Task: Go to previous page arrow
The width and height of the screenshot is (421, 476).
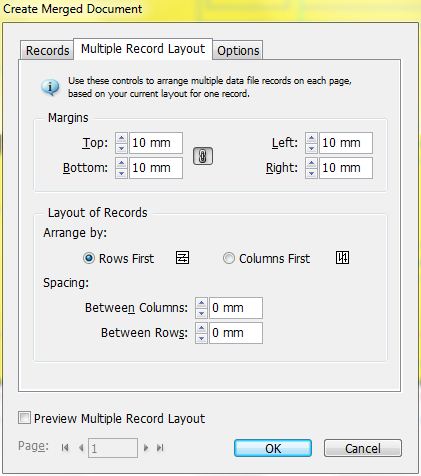Action: [81, 448]
